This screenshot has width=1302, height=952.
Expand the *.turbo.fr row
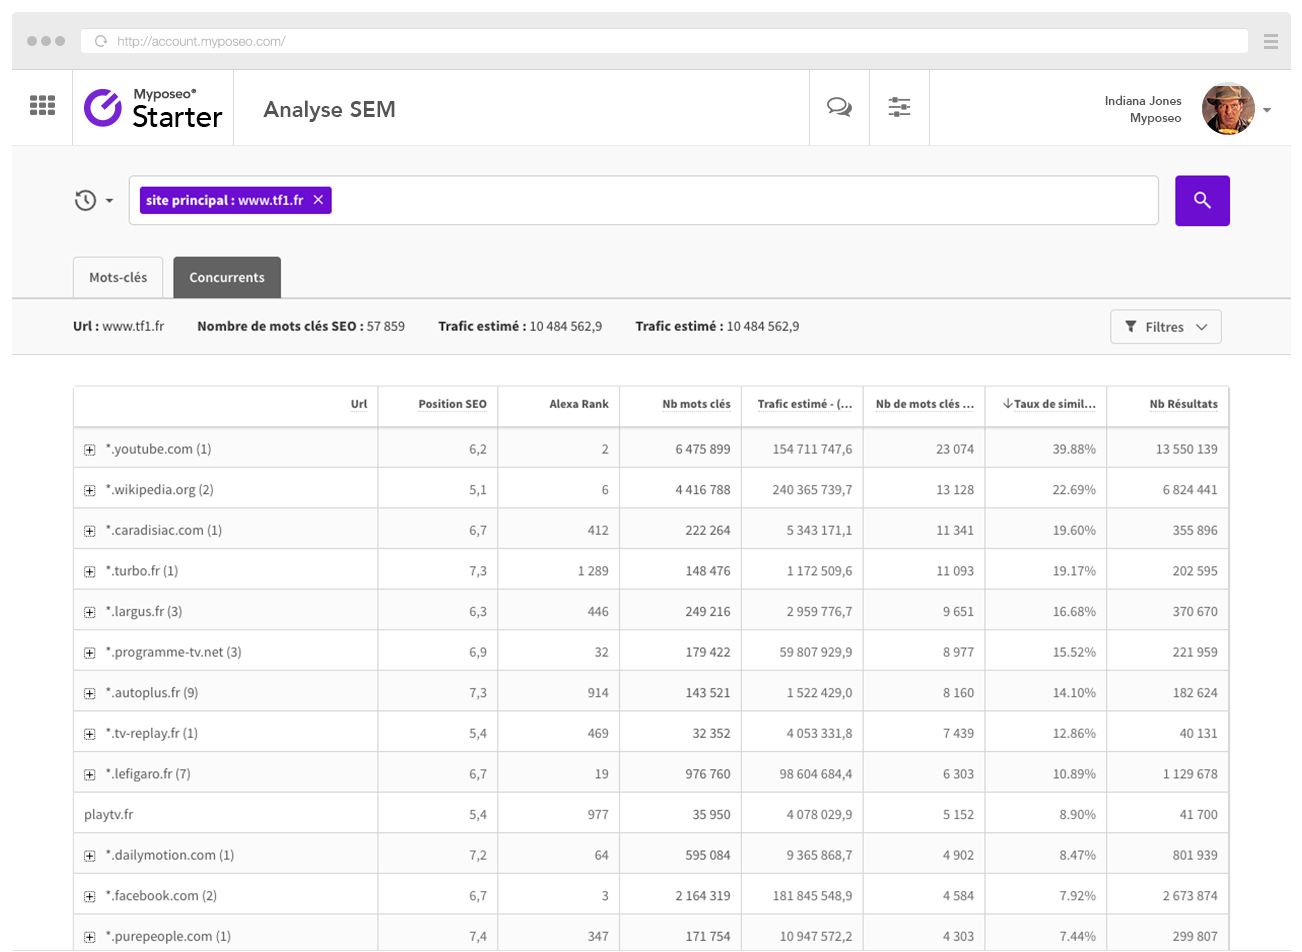(90, 572)
